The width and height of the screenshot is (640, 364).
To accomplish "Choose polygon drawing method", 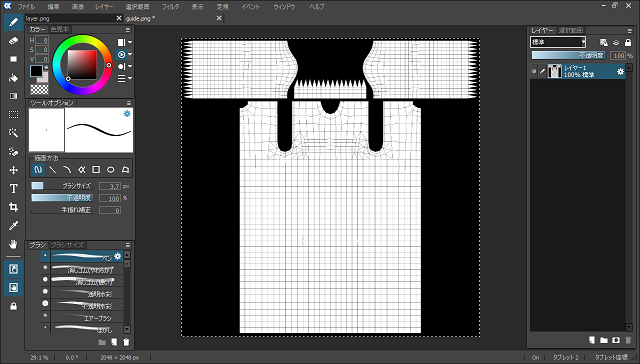I will pos(125,169).
